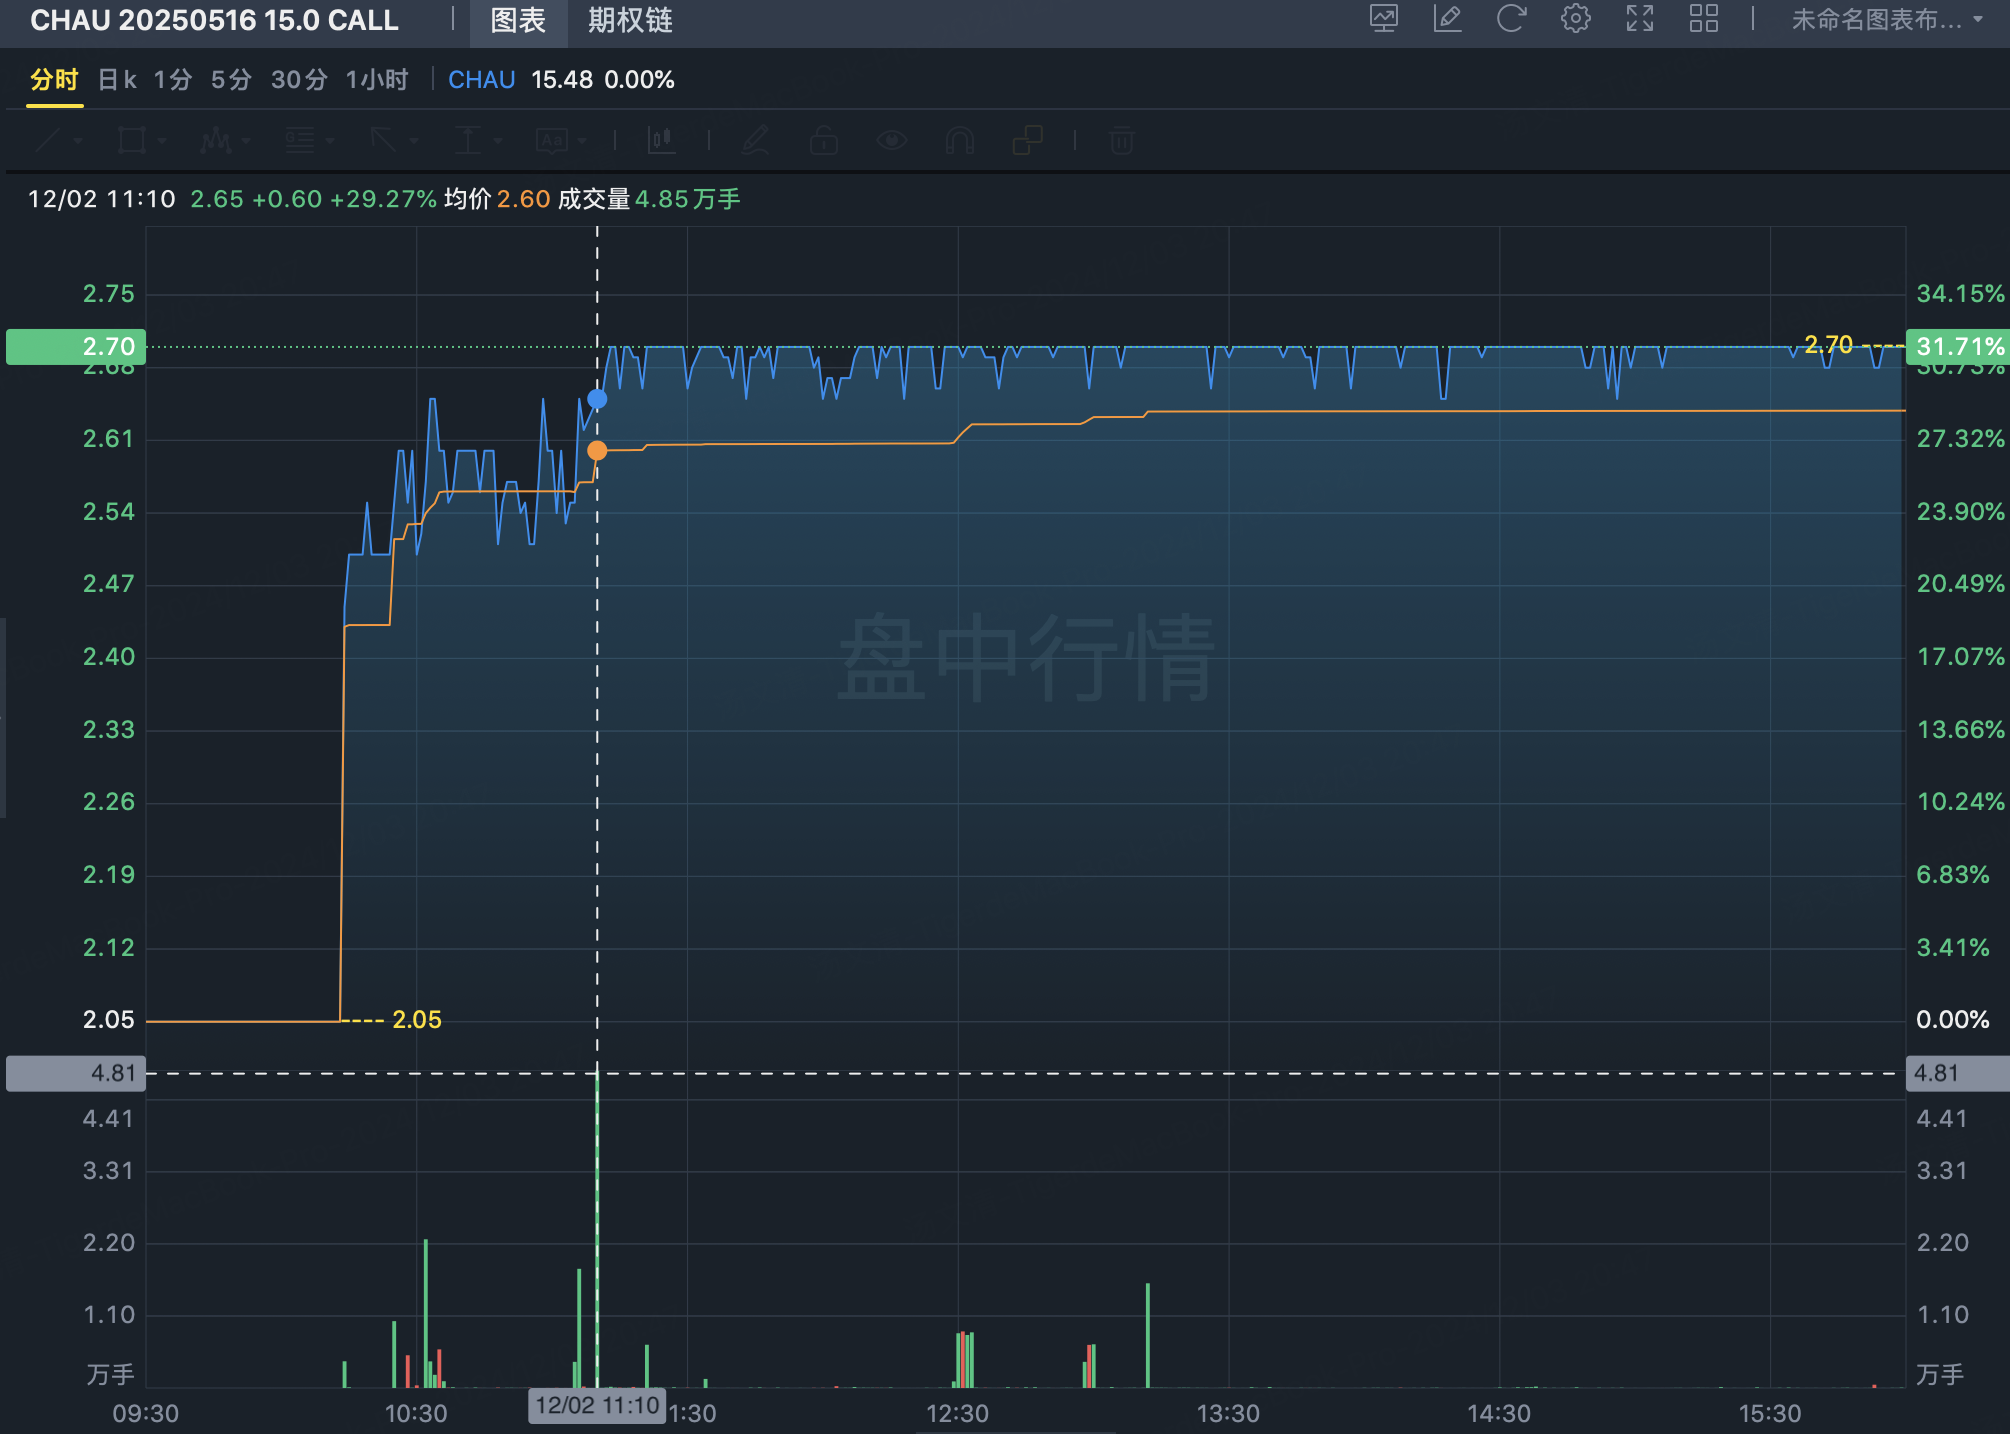Screen dimensions: 2010x1434
Task: Switch to the 图表 tab
Action: pos(518,21)
